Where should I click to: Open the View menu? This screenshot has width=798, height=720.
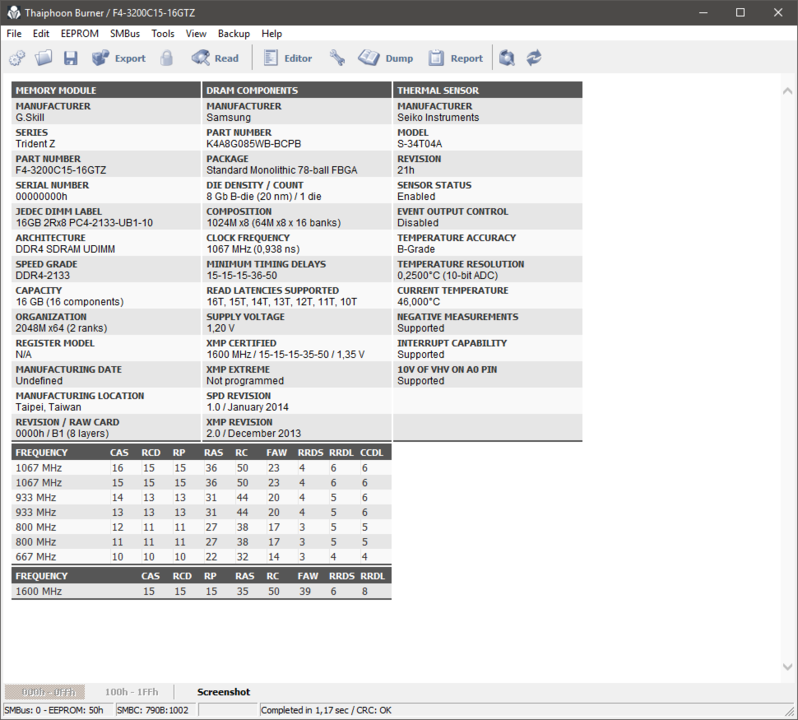196,34
